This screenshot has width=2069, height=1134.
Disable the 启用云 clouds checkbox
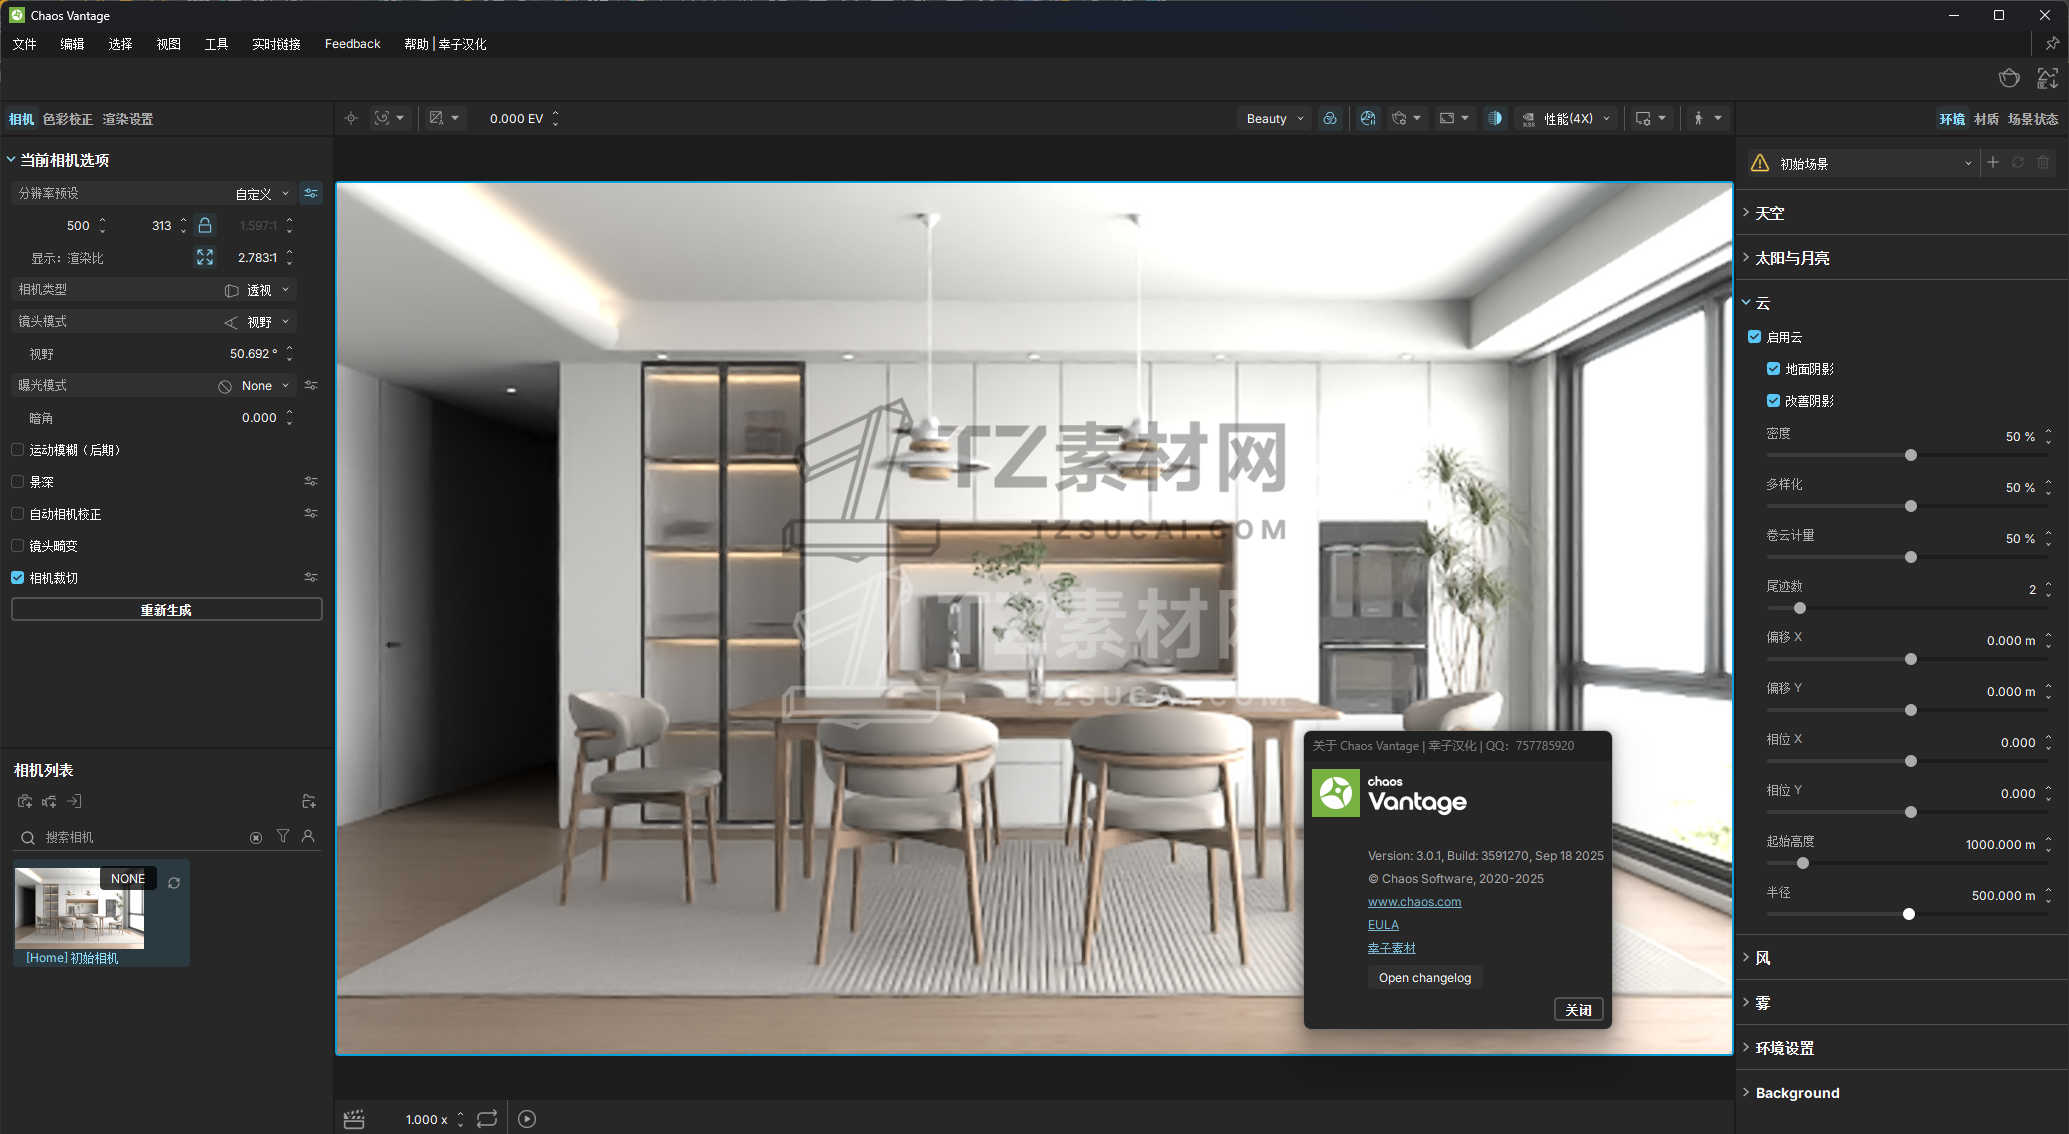(x=1754, y=336)
